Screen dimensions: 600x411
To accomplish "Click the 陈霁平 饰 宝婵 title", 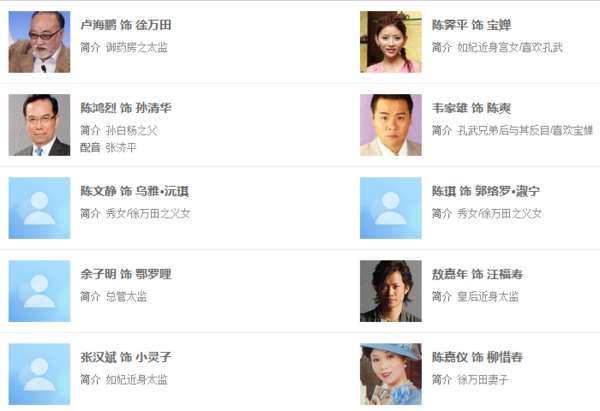I will tap(471, 25).
